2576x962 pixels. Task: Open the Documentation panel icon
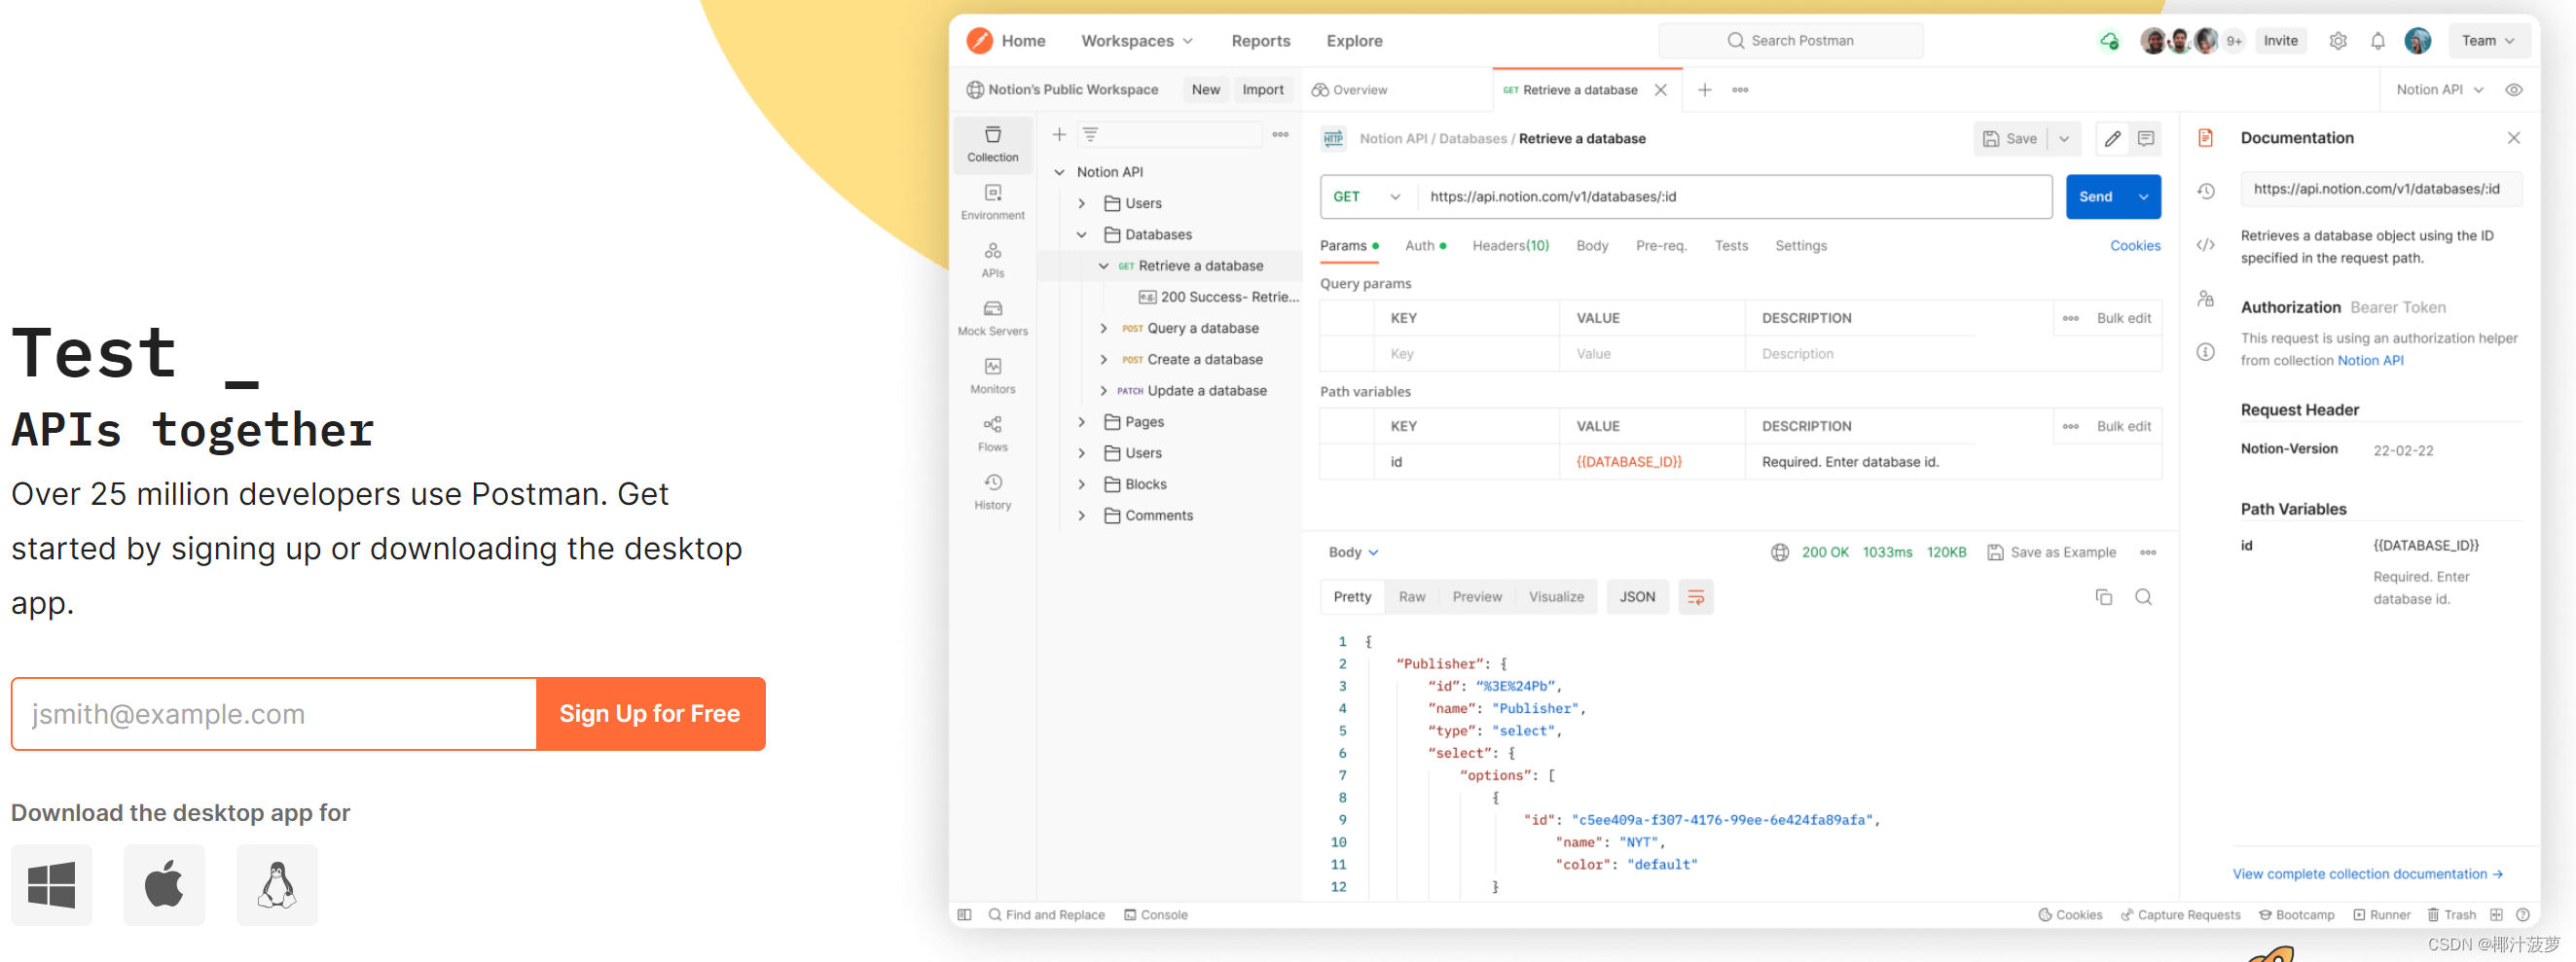pos(2205,138)
